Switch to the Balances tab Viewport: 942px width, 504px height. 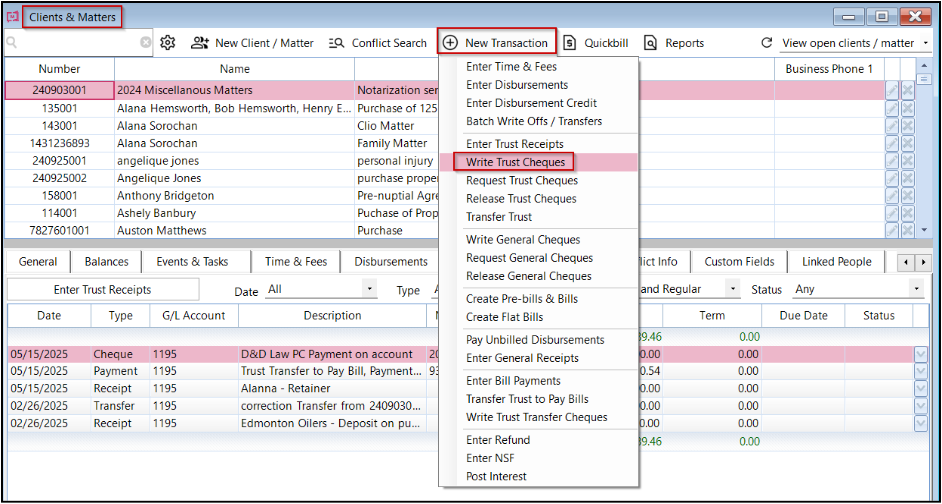[106, 262]
